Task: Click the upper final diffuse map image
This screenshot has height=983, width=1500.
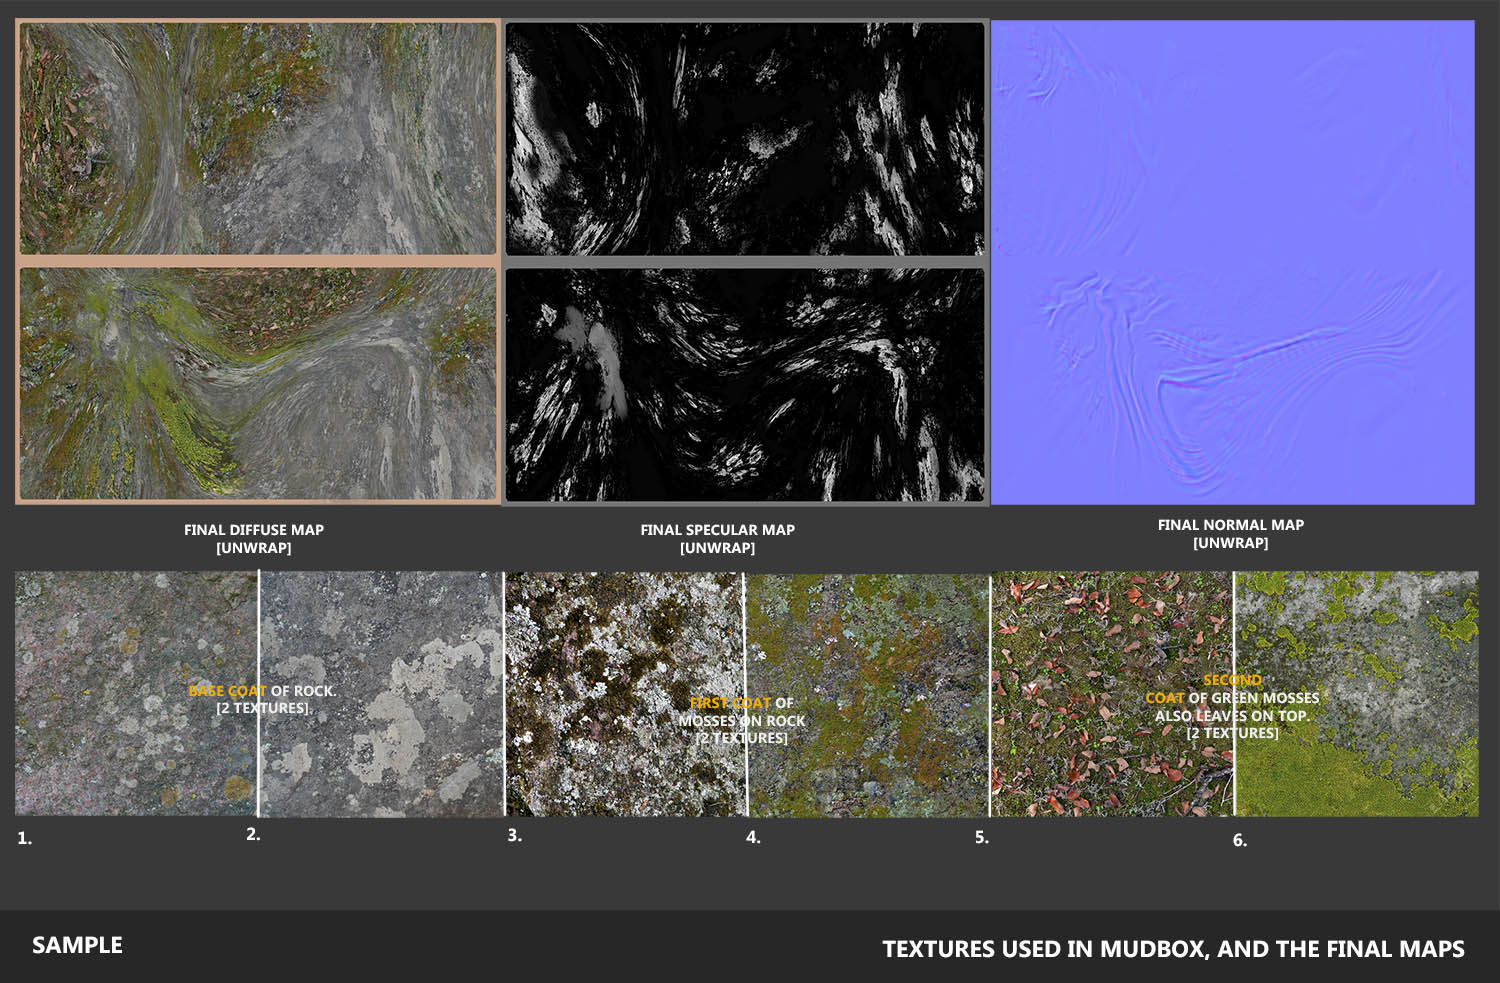Action: (258, 138)
